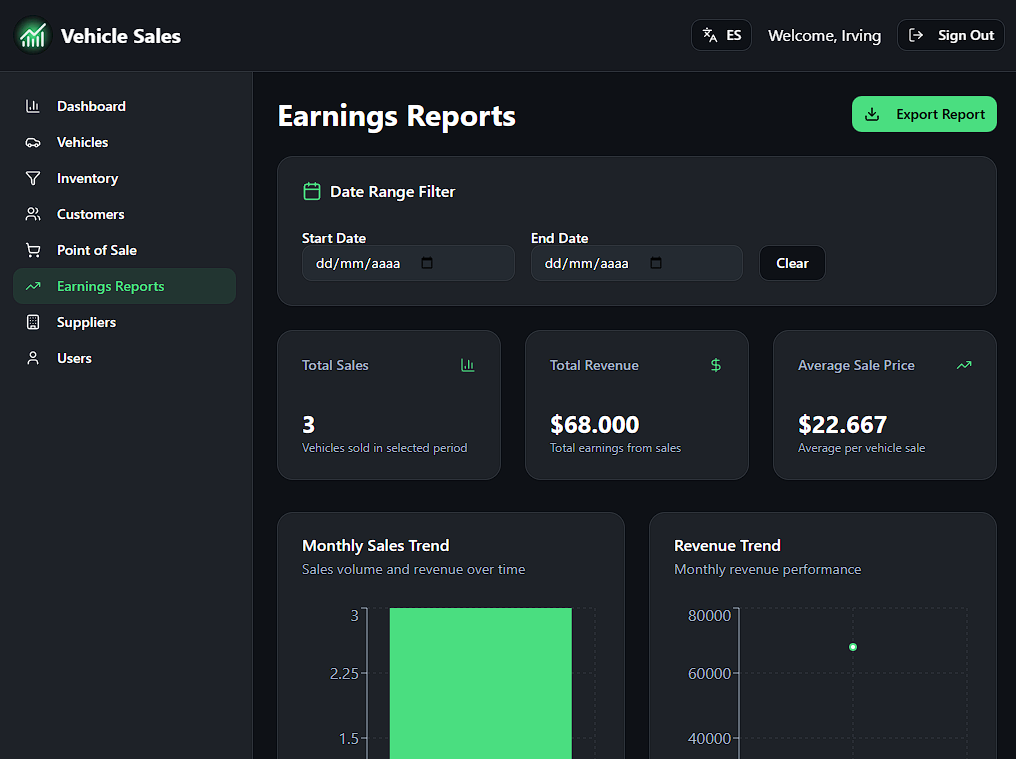Open Point of Sale page
Image resolution: width=1016 pixels, height=759 pixels.
[124, 250]
